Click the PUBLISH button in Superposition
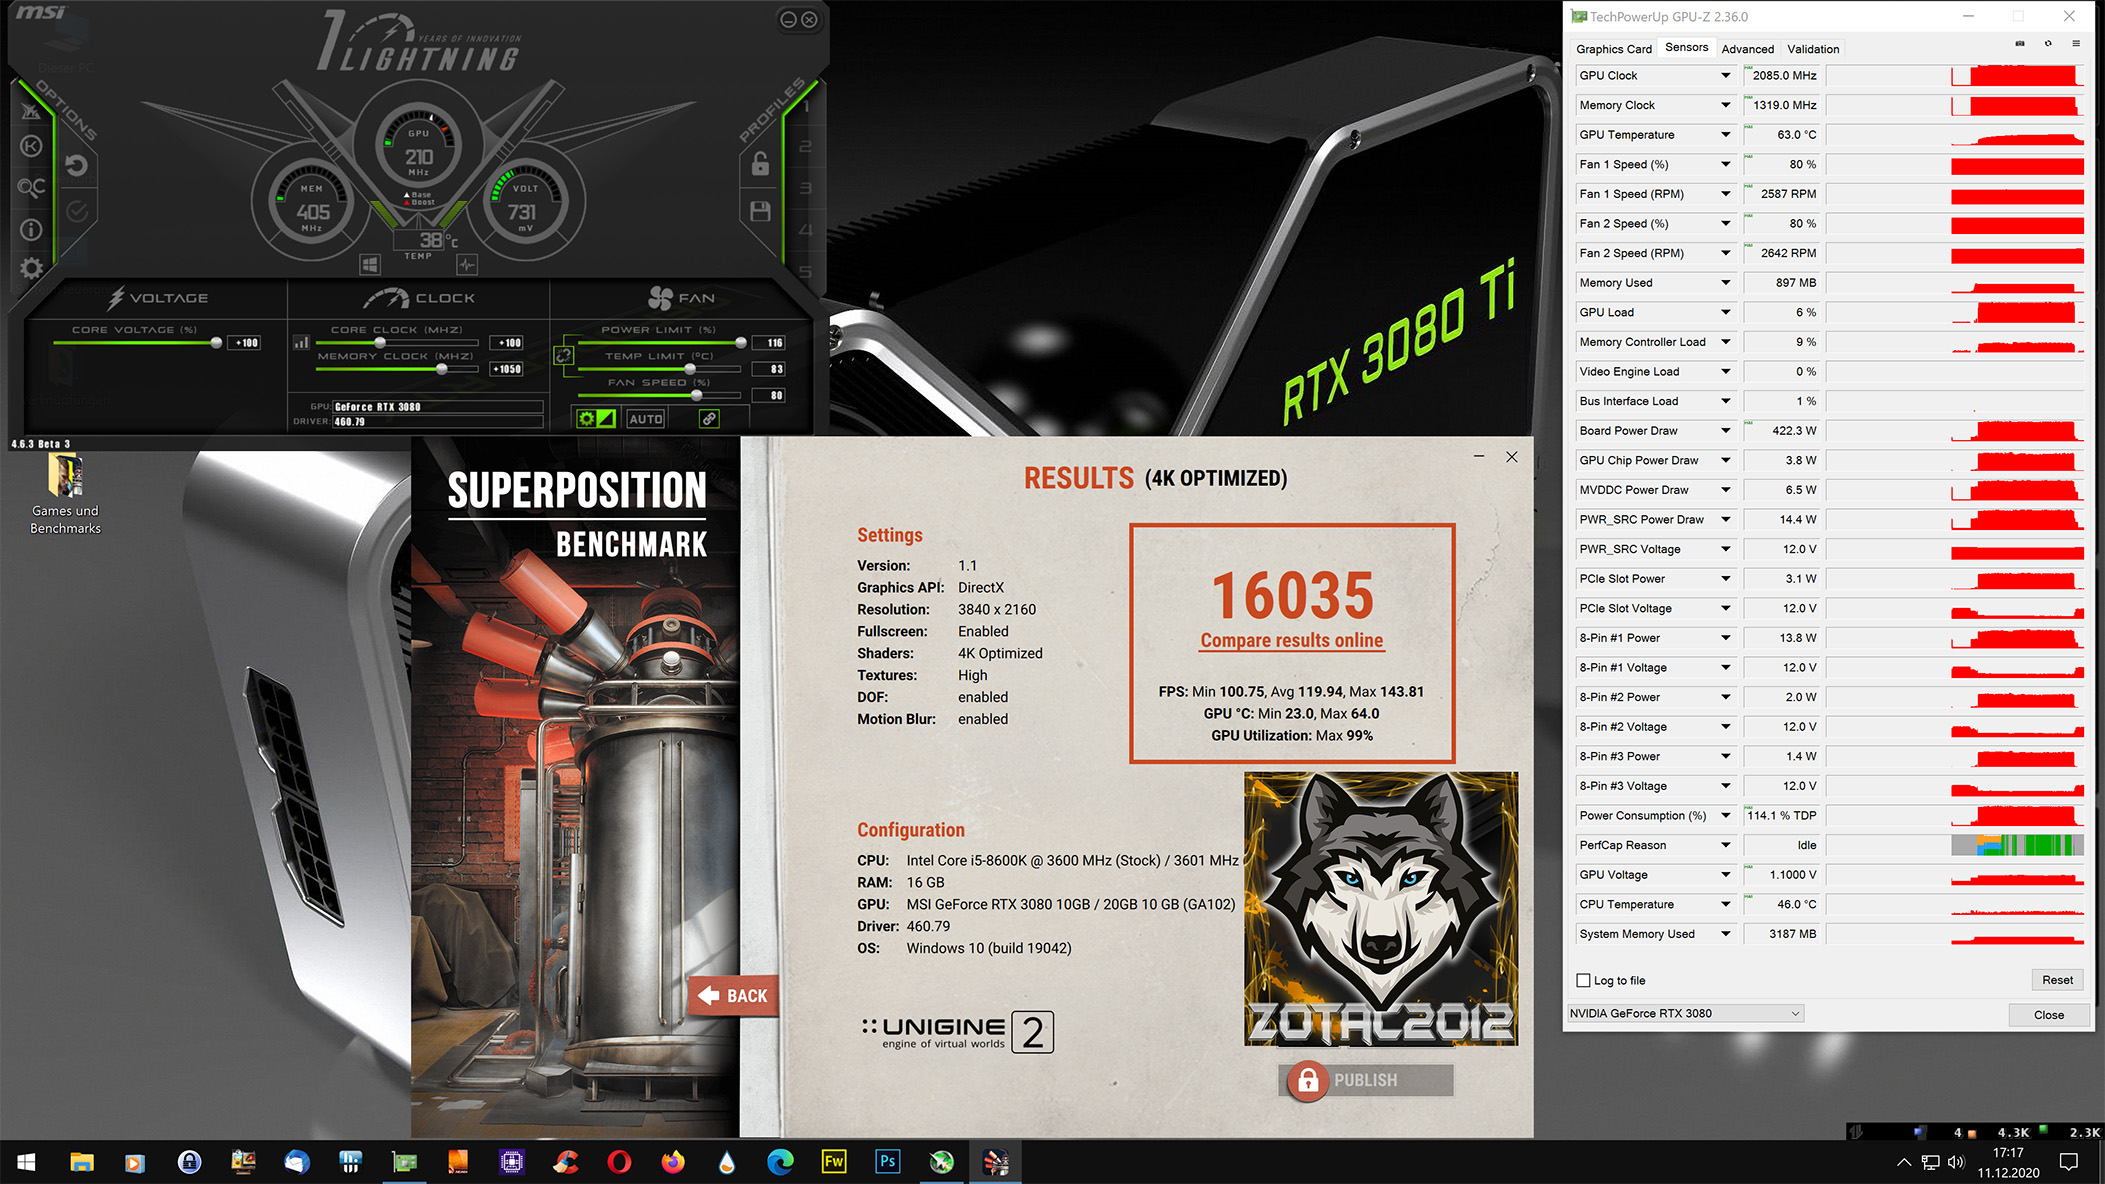 [1366, 1078]
